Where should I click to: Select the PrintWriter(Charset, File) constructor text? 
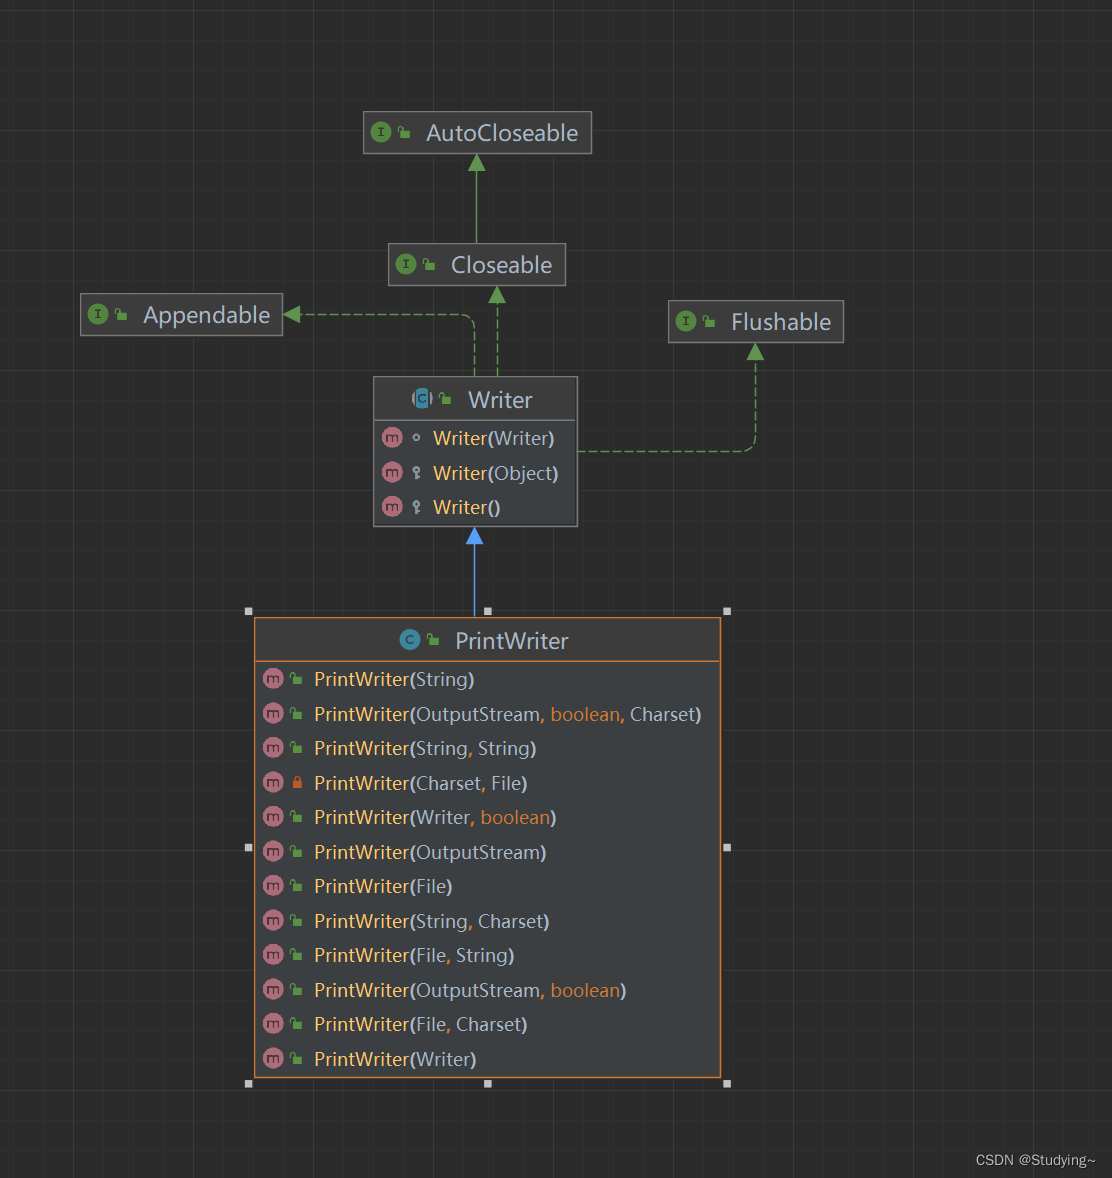tap(421, 784)
